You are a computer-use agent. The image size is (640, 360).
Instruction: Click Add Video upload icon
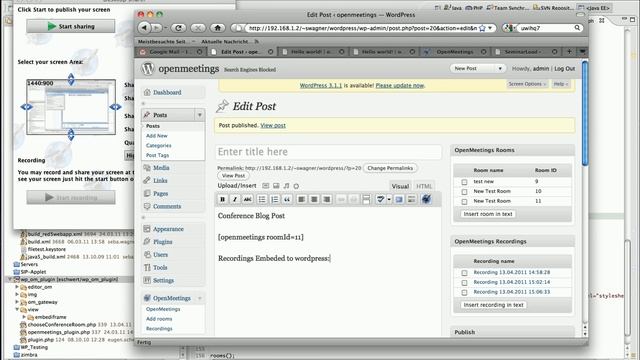click(x=276, y=186)
